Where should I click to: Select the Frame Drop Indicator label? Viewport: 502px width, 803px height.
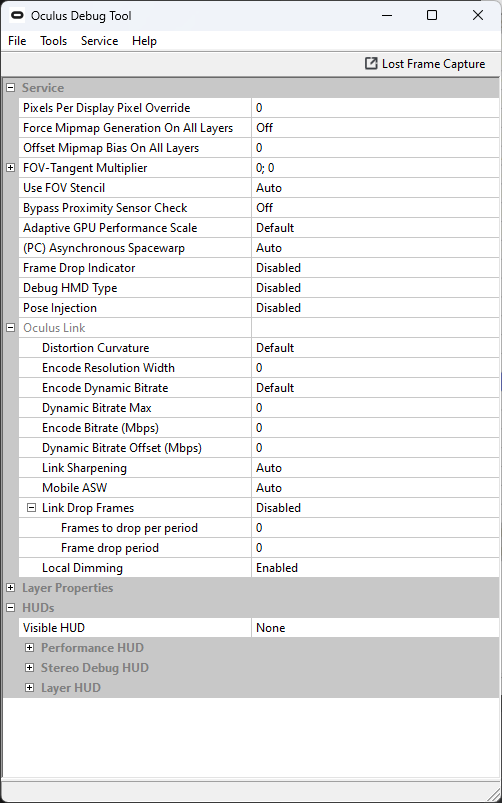coord(79,268)
